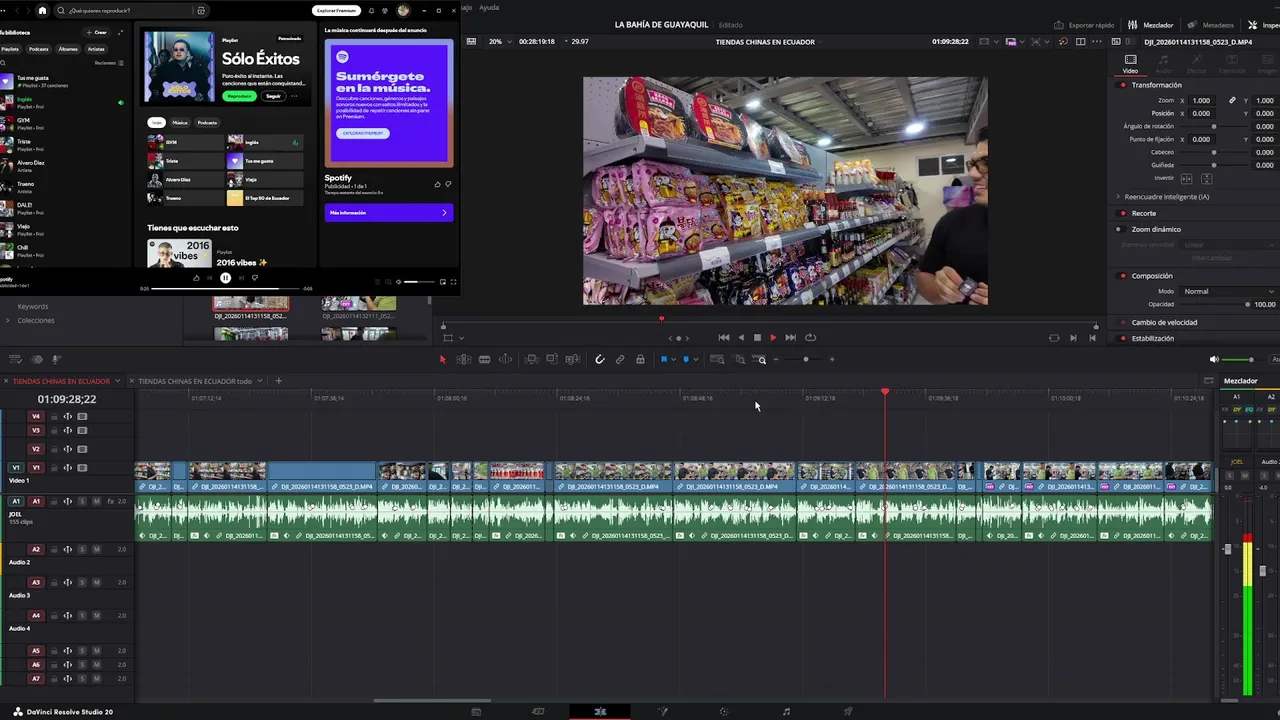
Task: Mute audio track A1 with M button
Action: click(x=97, y=501)
